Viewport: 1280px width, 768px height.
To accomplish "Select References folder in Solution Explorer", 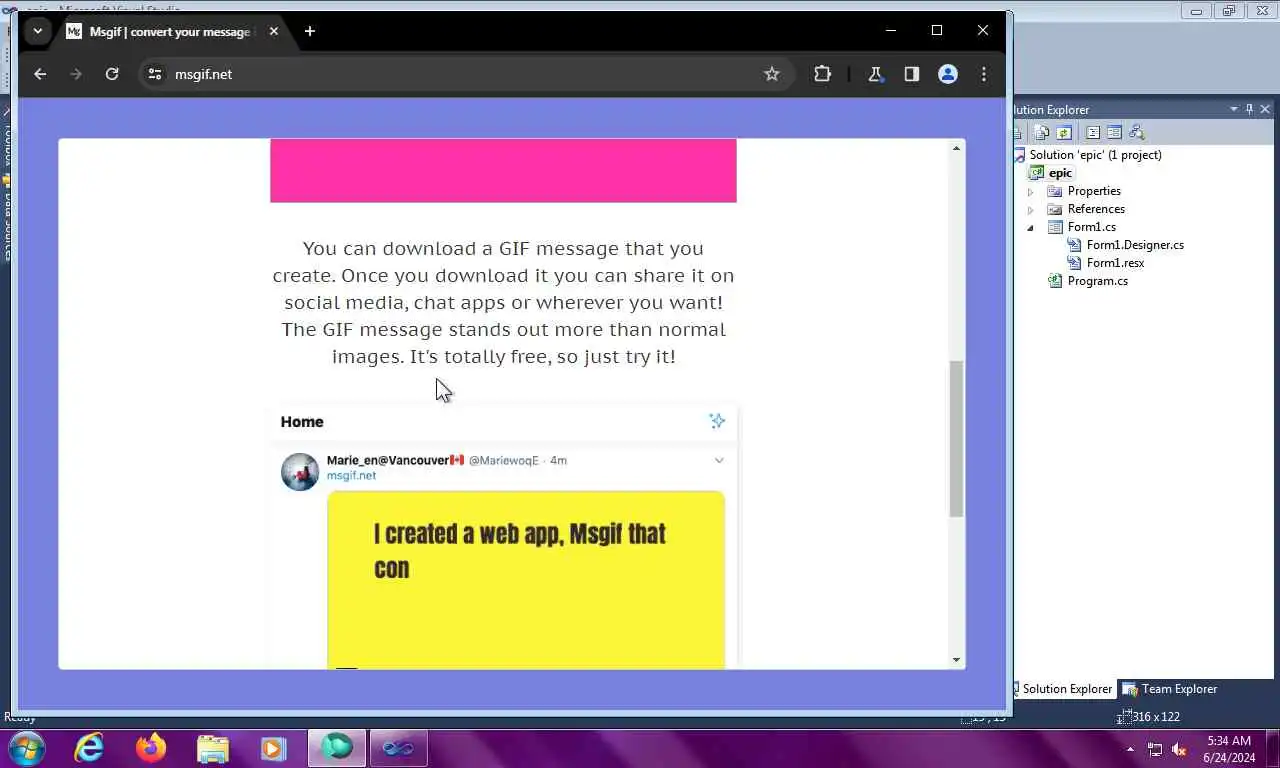I will pyautogui.click(x=1096, y=209).
